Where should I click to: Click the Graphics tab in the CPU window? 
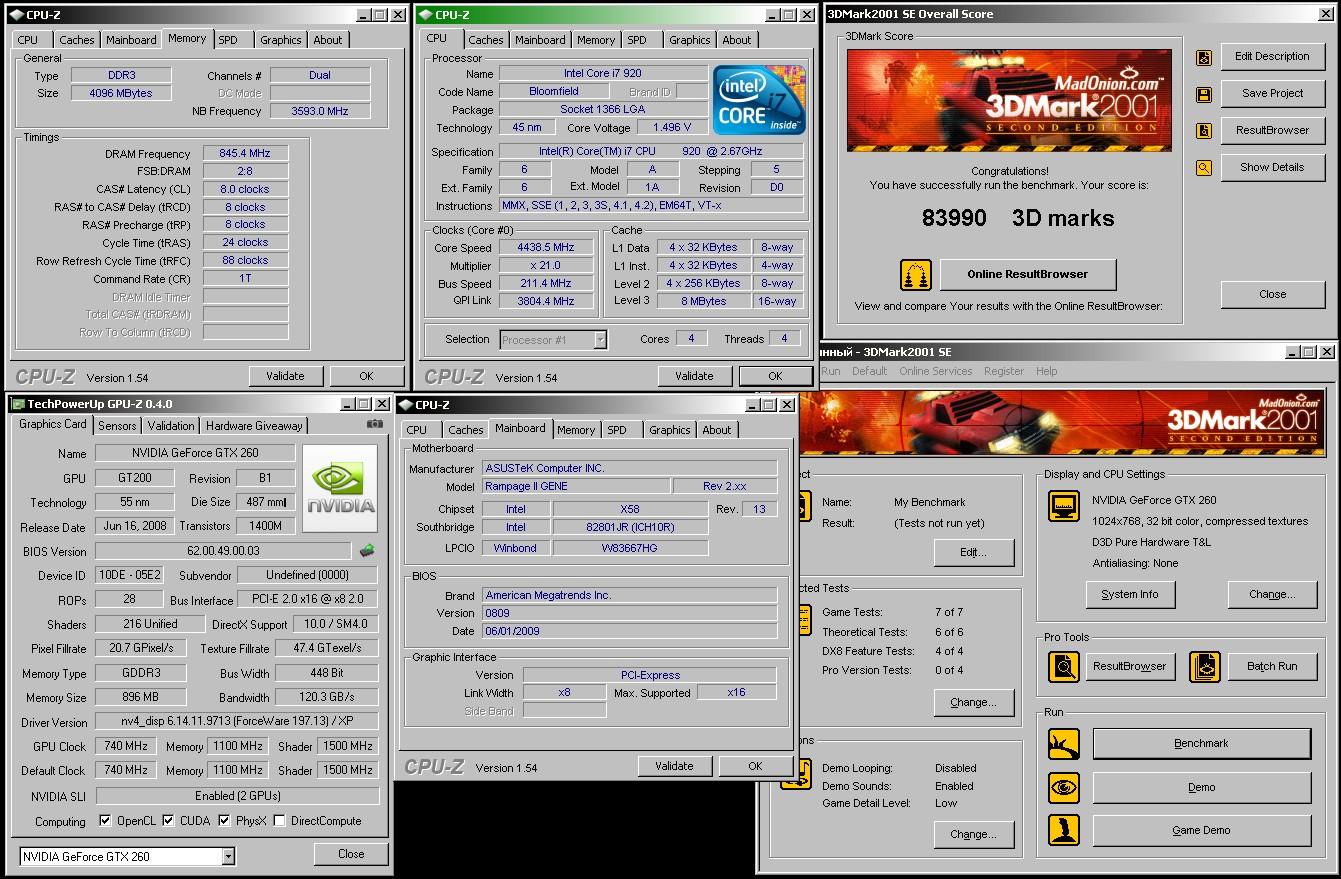pyautogui.click(x=690, y=40)
